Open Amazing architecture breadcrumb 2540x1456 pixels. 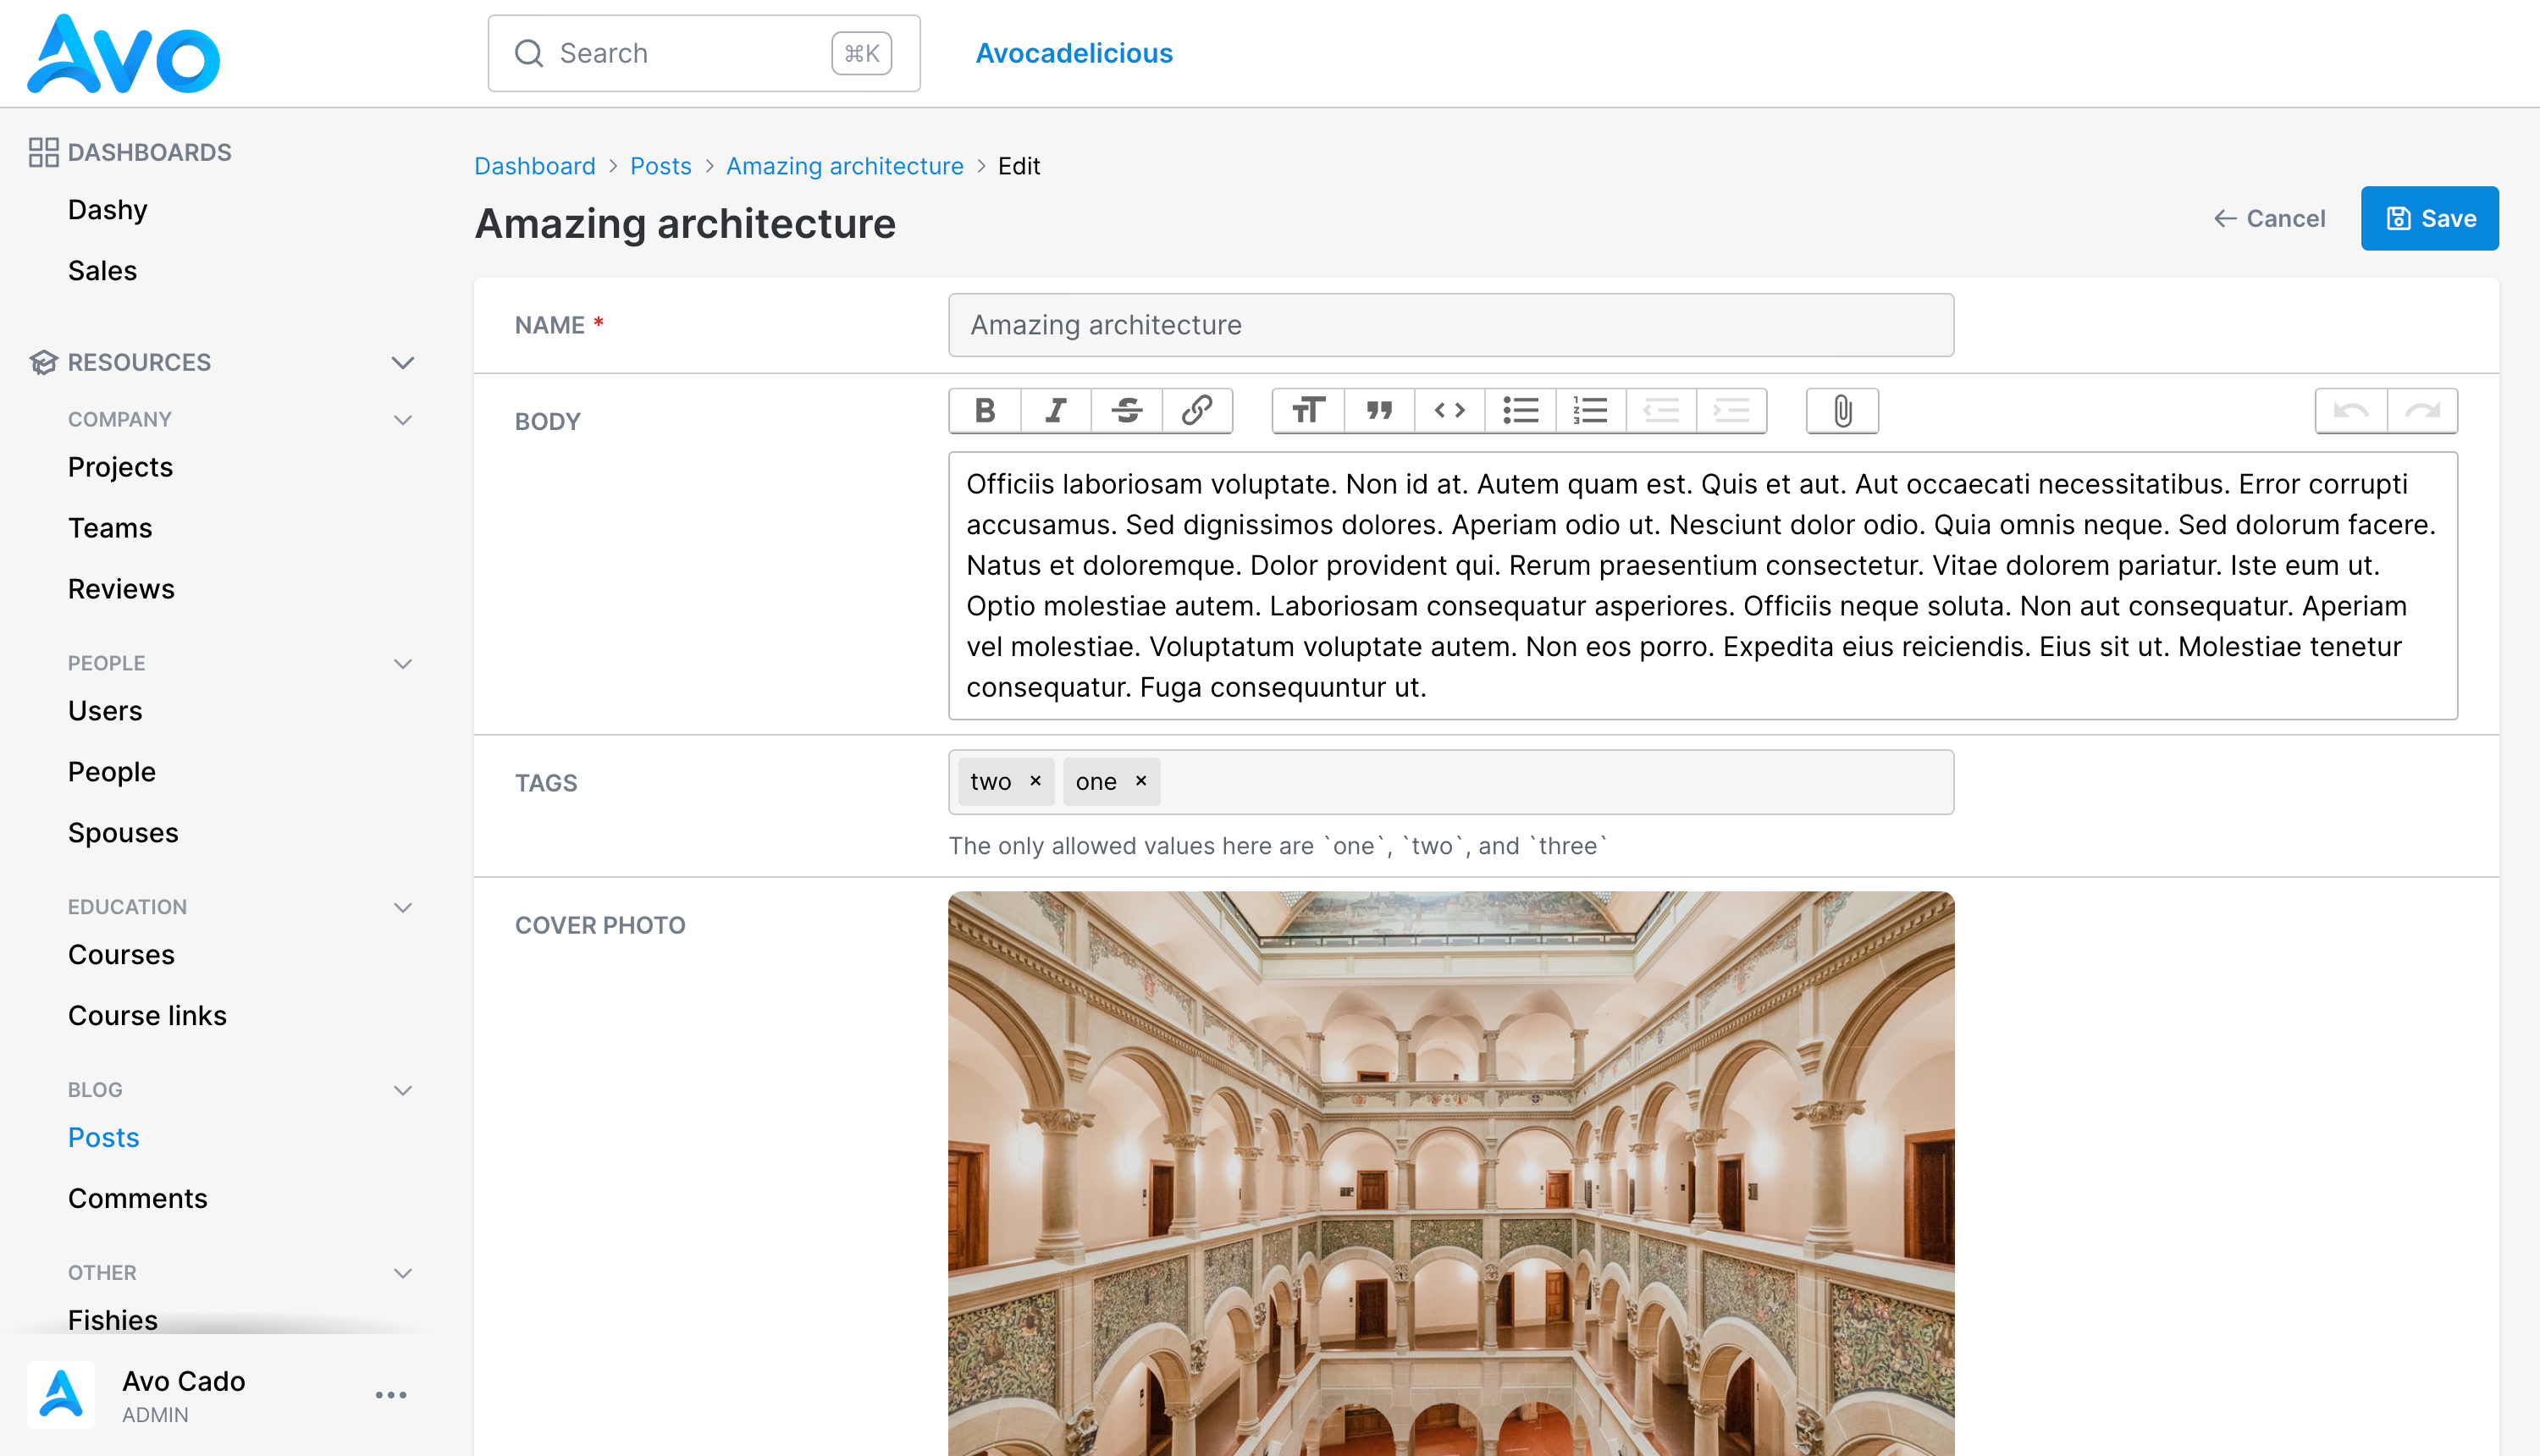point(845,166)
